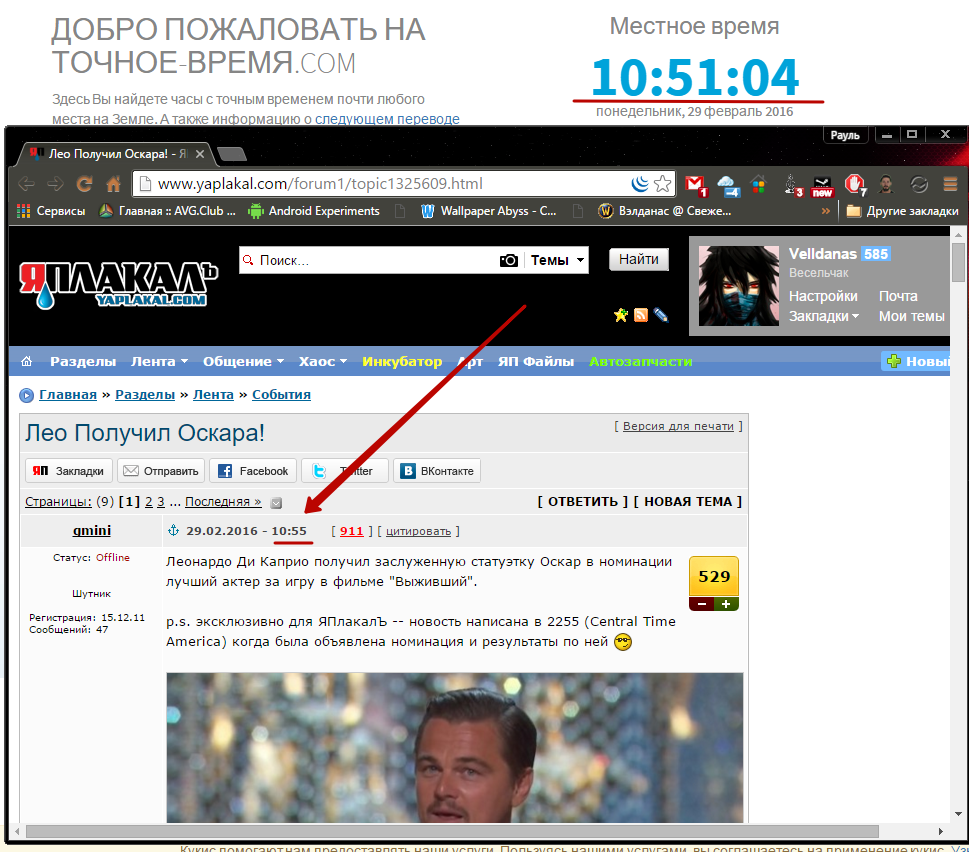969x852 pixels.
Task: Open Мои темы link
Action: [912, 316]
